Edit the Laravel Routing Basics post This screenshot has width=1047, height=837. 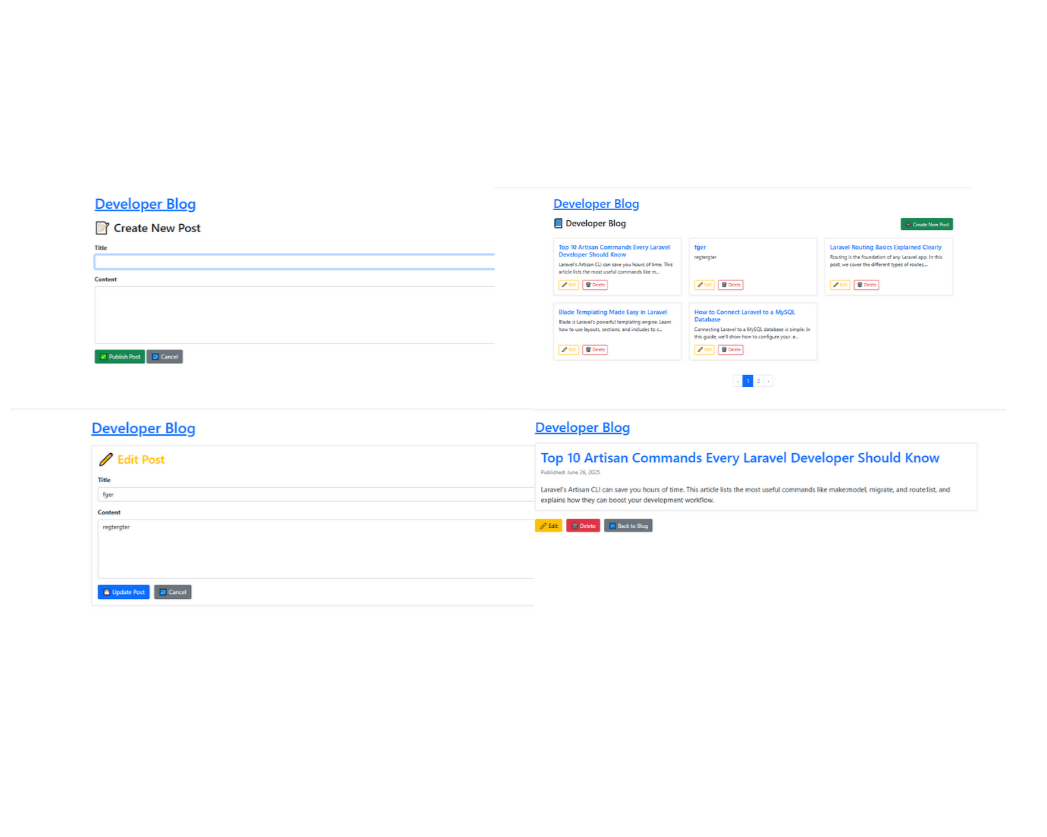pyautogui.click(x=839, y=285)
